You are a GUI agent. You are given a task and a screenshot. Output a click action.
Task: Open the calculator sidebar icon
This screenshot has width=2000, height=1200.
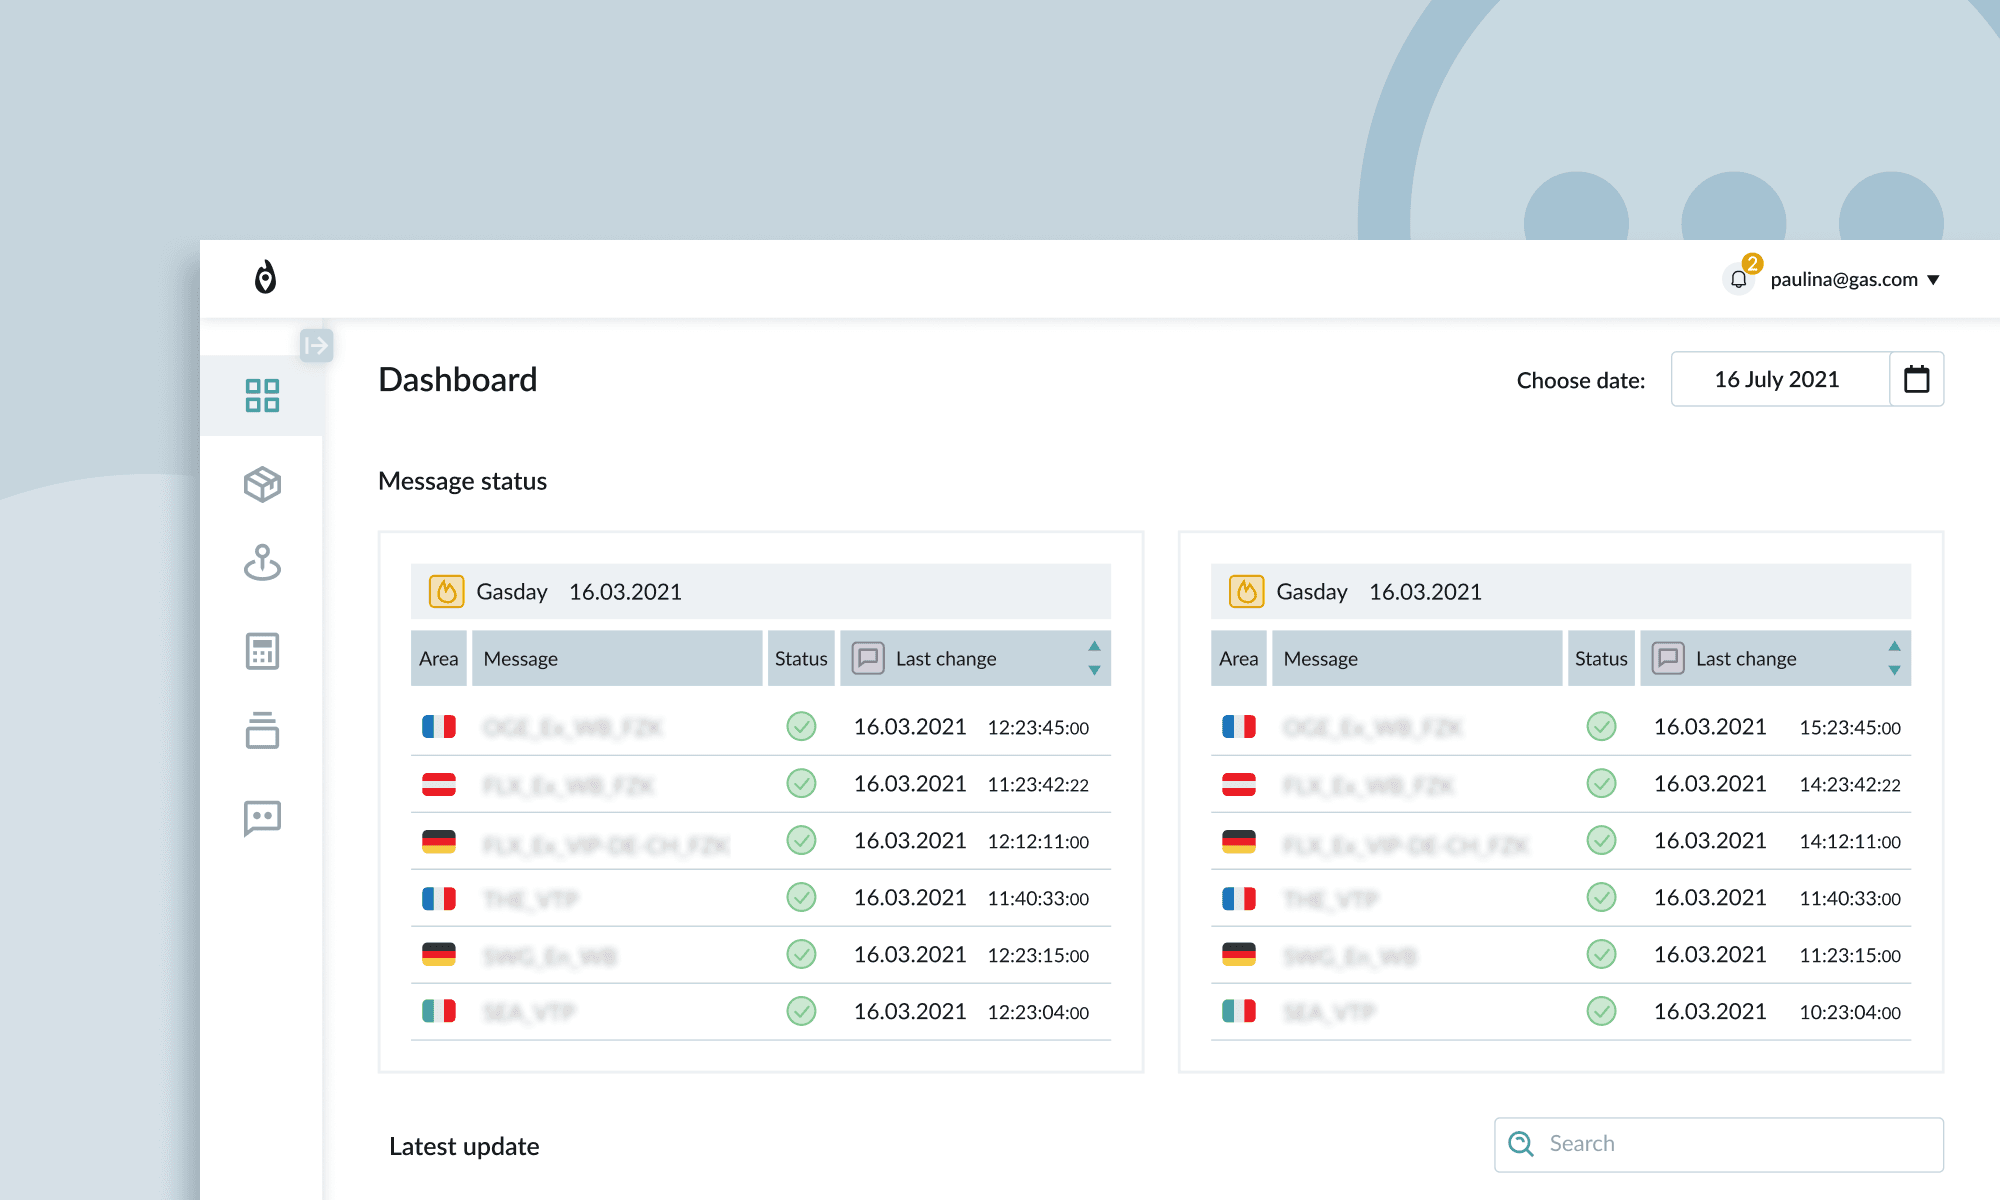pyautogui.click(x=262, y=651)
